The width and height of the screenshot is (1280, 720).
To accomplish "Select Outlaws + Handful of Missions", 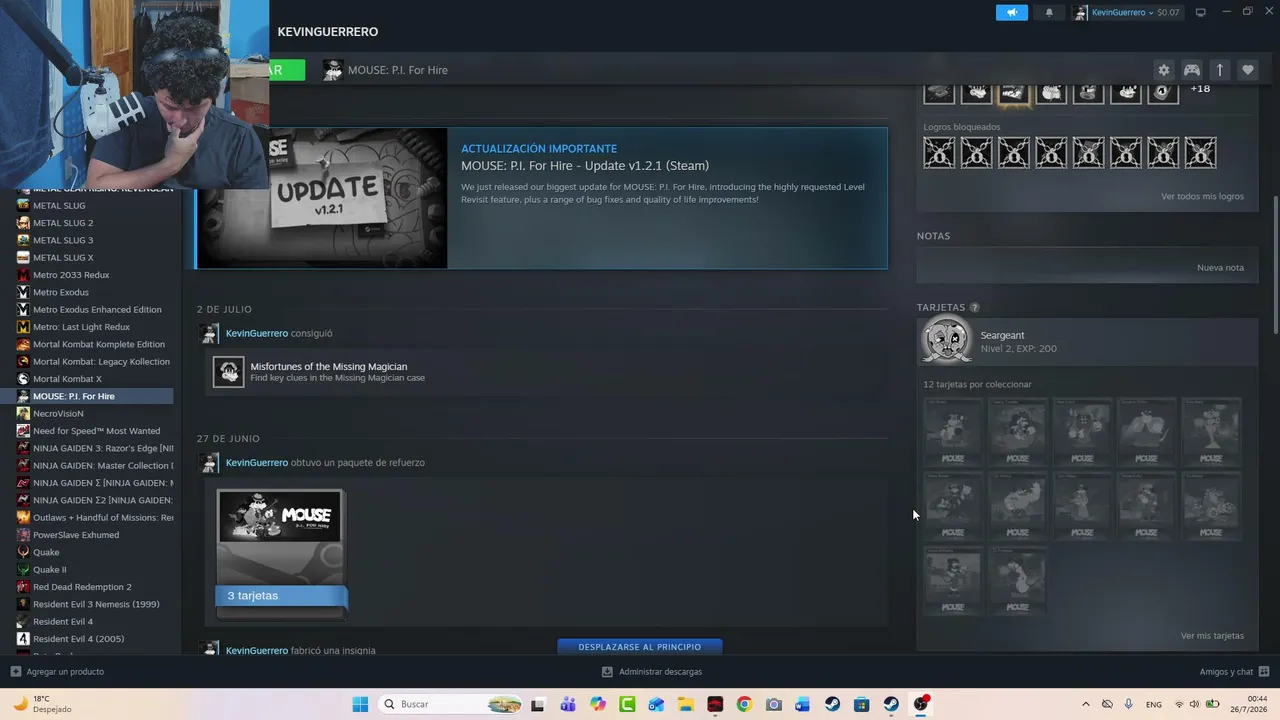I will (103, 517).
